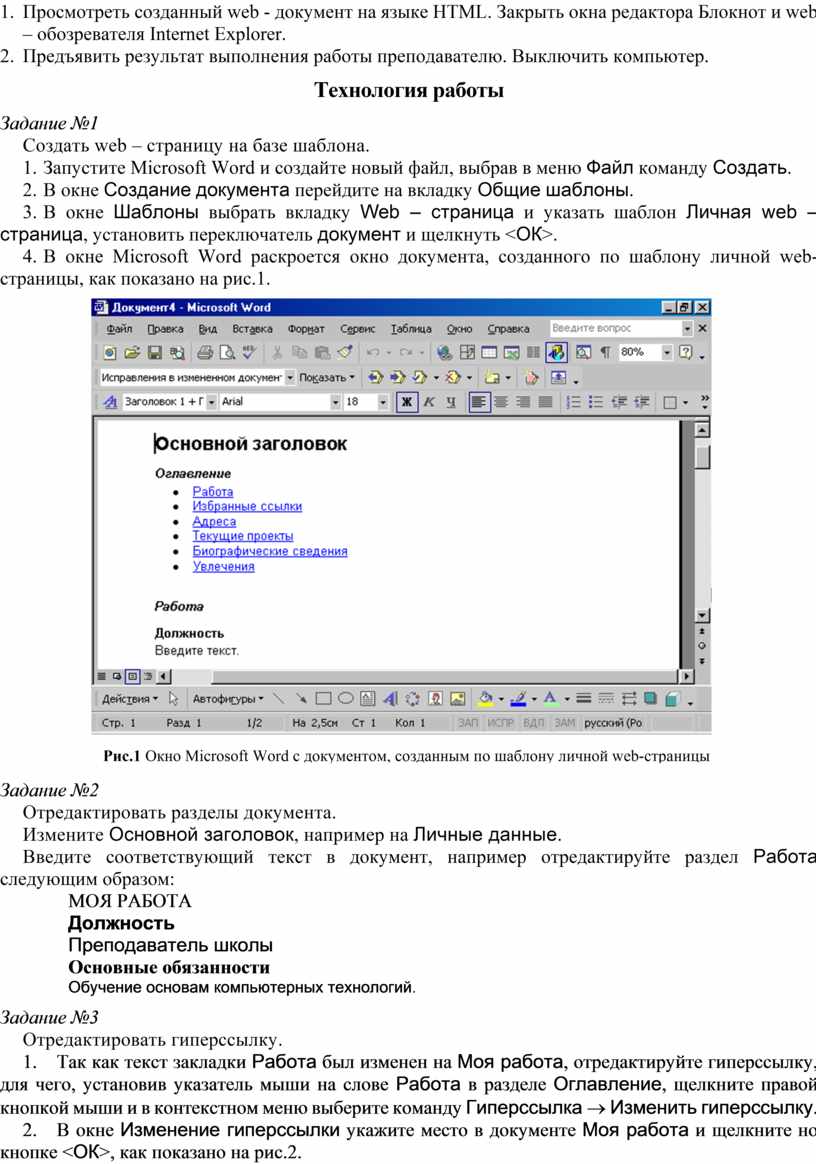Select the Format Painter brush

[x=345, y=353]
